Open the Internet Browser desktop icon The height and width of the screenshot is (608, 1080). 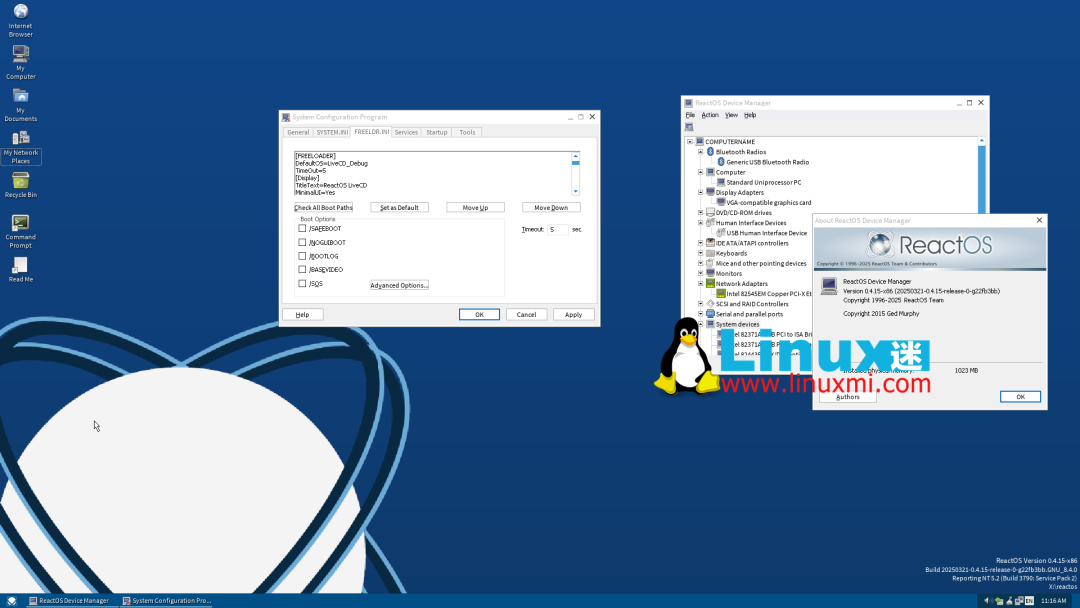click(21, 20)
